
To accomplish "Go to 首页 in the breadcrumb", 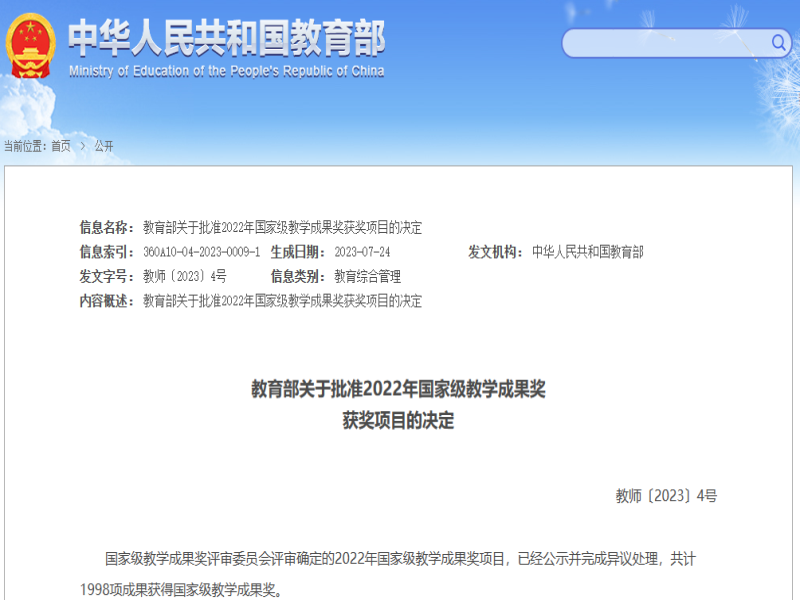I will point(61,146).
